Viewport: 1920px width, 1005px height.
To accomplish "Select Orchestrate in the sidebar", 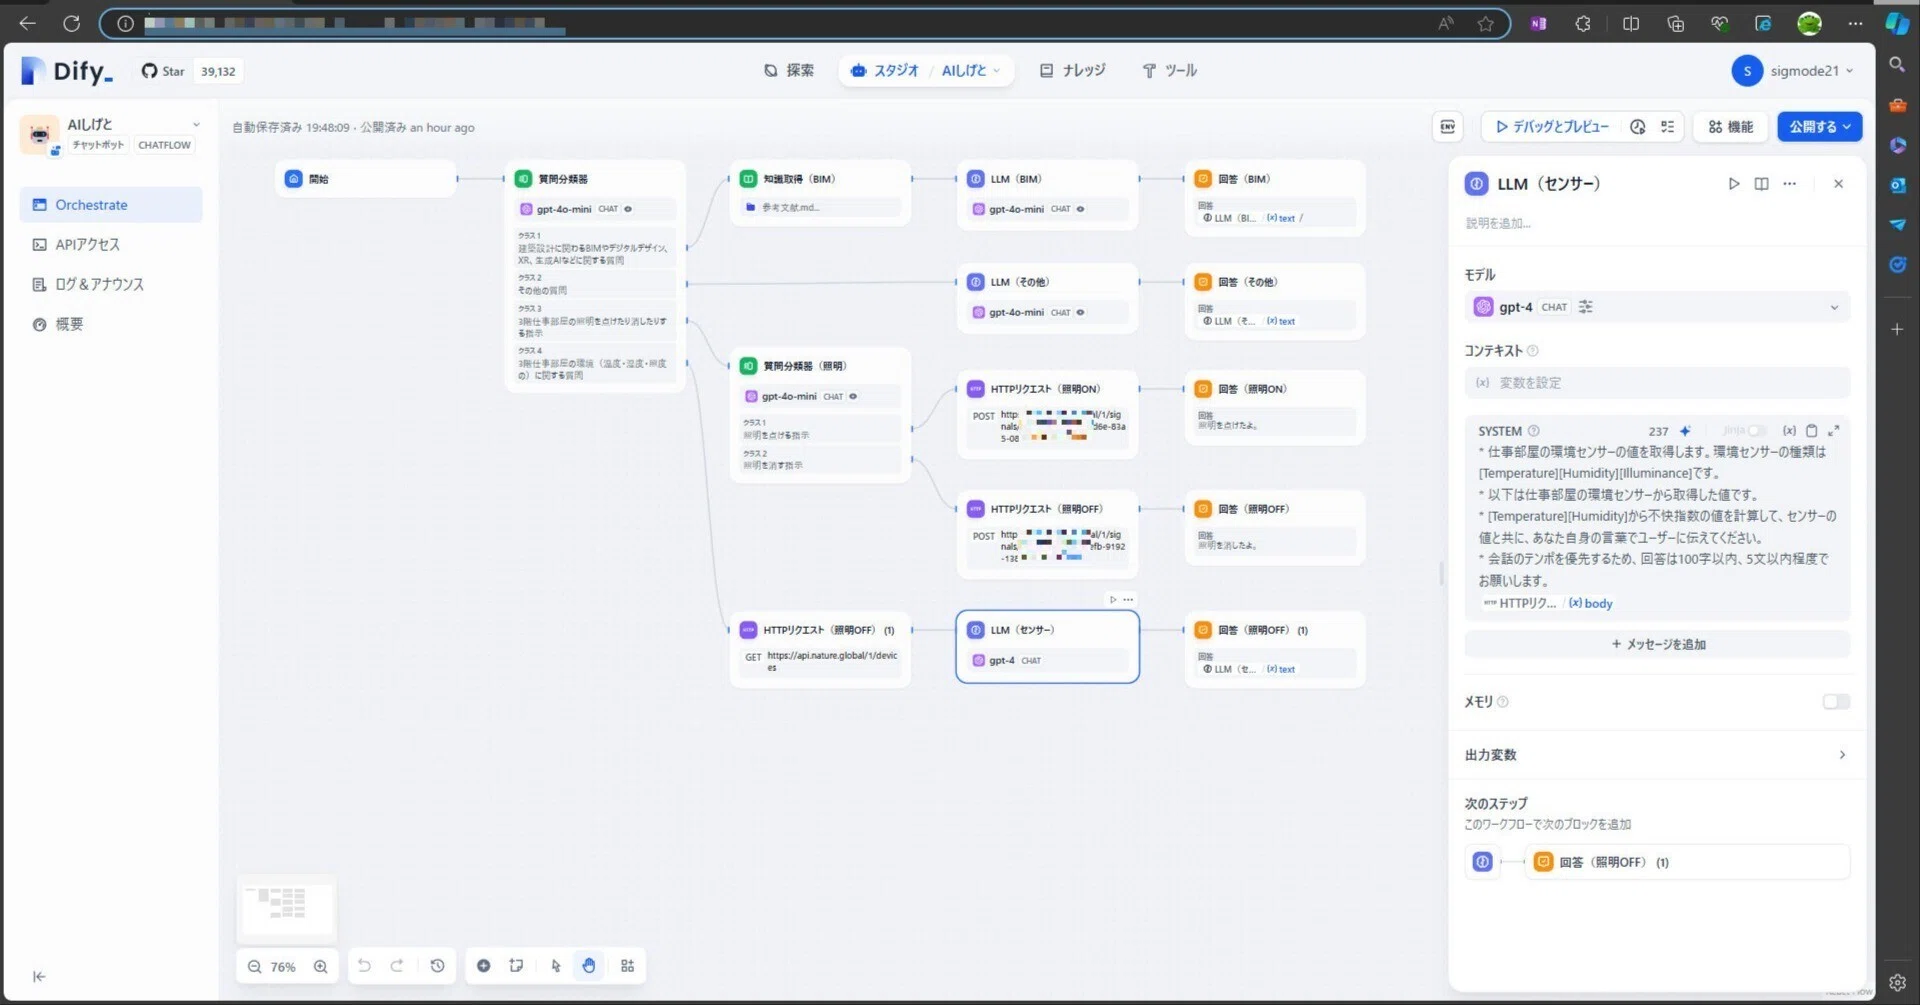I will 111,204.
